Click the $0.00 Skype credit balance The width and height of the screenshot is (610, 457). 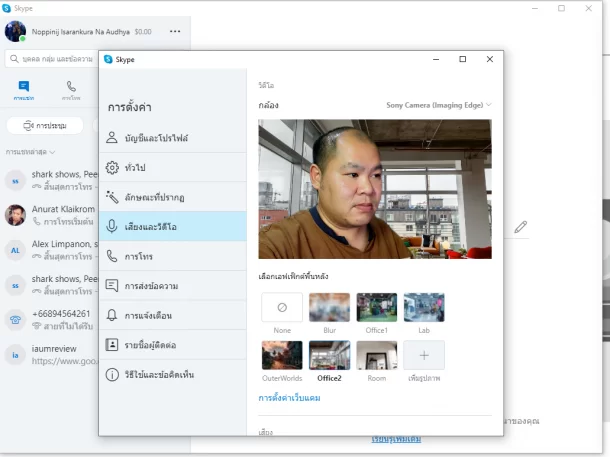point(143,32)
